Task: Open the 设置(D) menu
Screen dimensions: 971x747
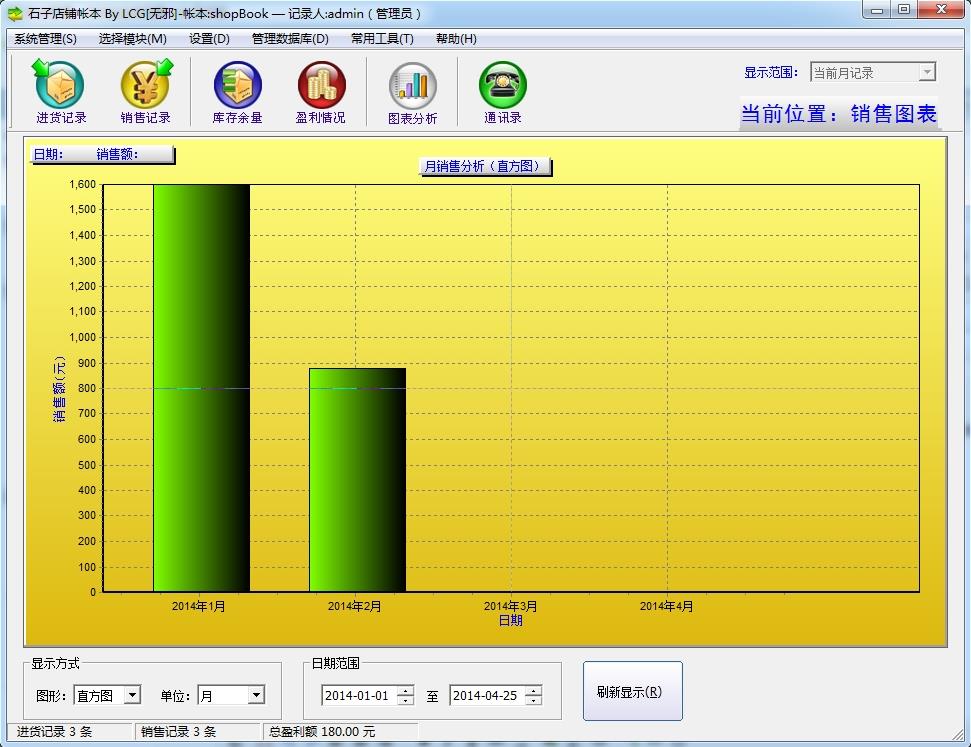Action: click(209, 39)
